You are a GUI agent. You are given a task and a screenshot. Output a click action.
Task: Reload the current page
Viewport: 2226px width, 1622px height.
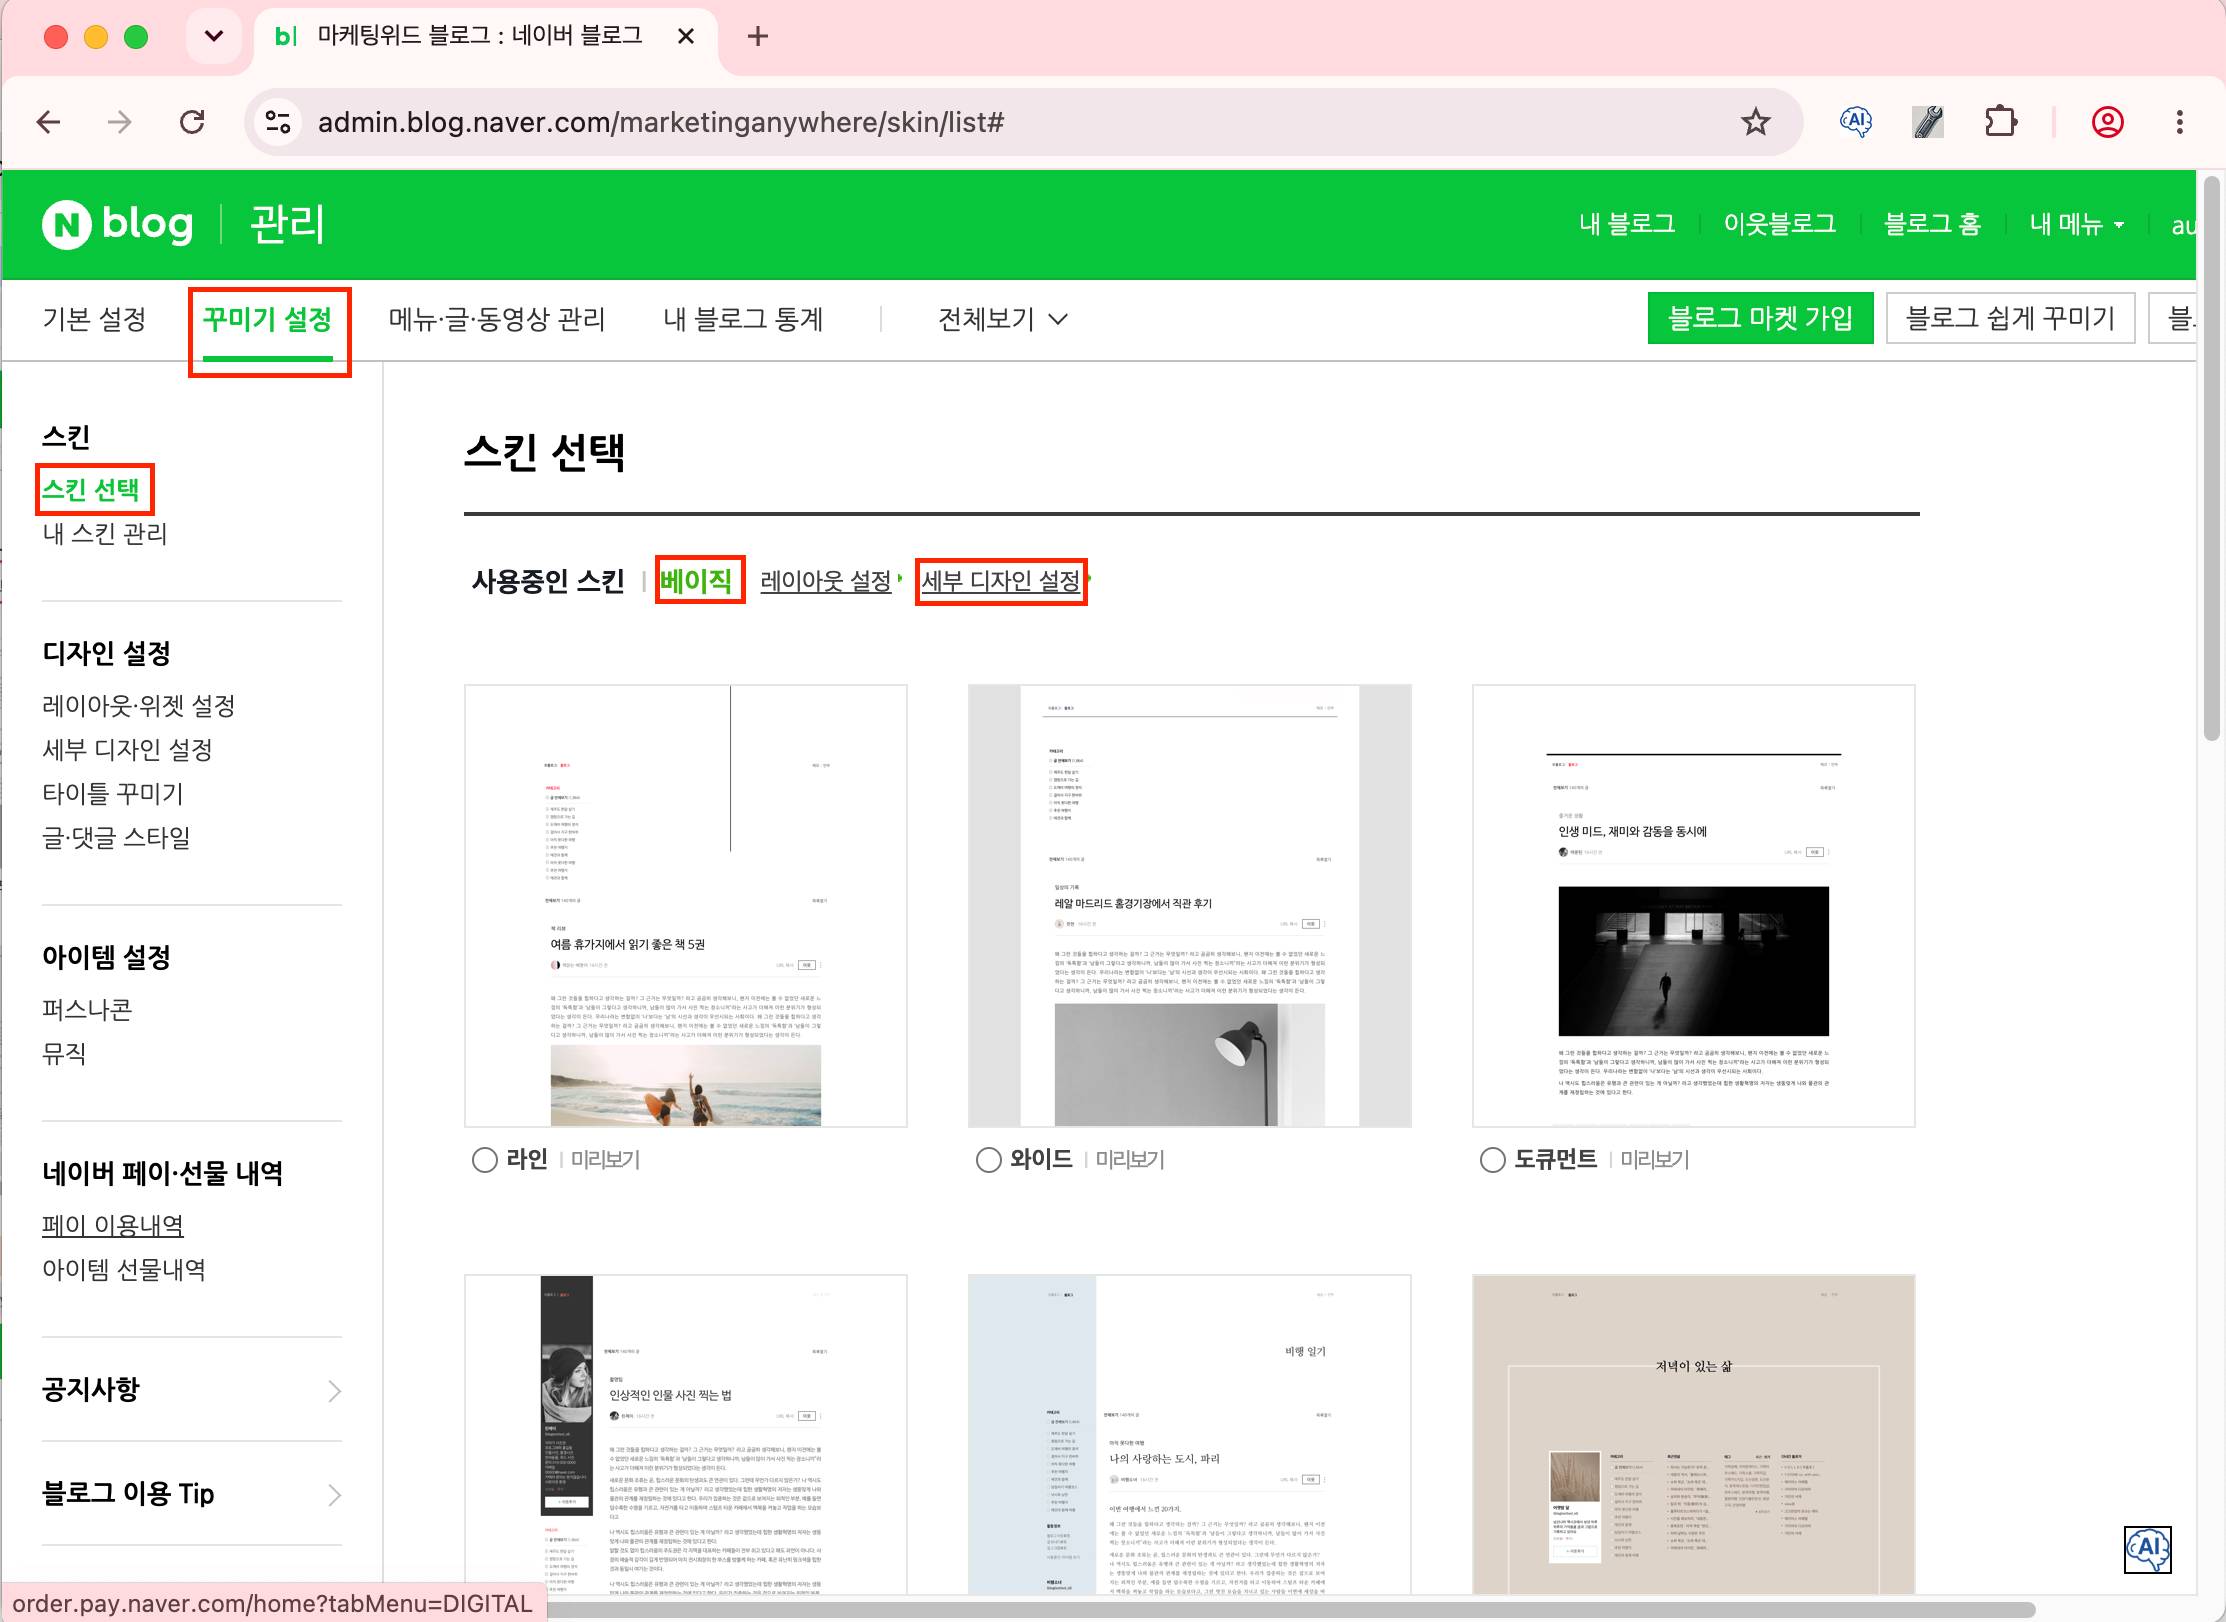[192, 122]
